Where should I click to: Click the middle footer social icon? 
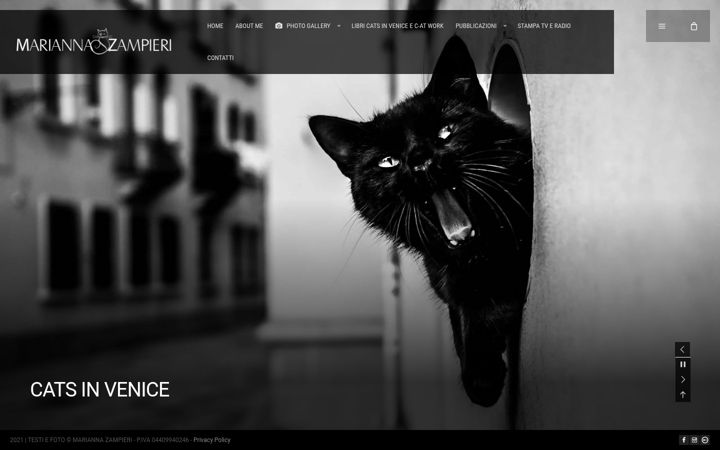pos(694,440)
